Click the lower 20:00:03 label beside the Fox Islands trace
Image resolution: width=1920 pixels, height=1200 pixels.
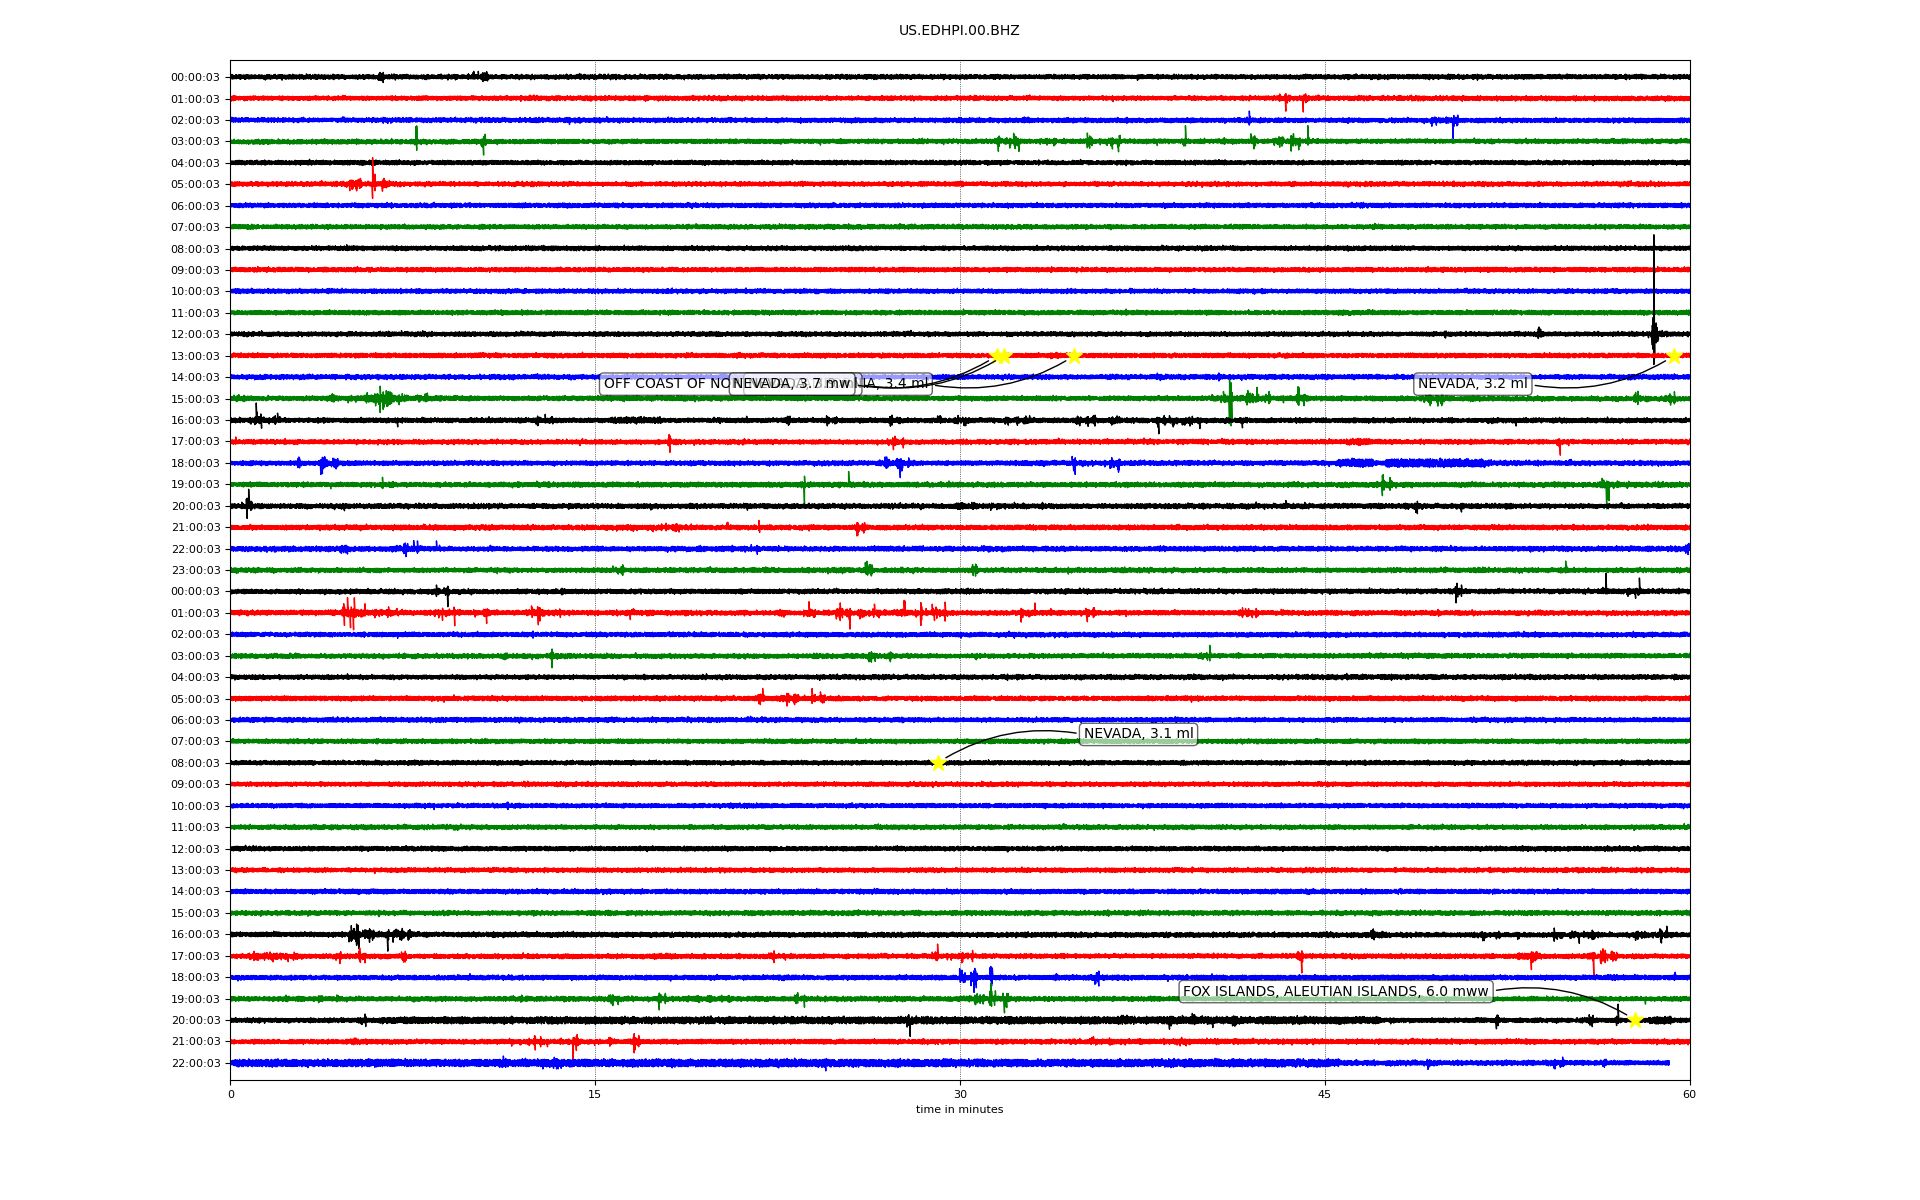[195, 1021]
